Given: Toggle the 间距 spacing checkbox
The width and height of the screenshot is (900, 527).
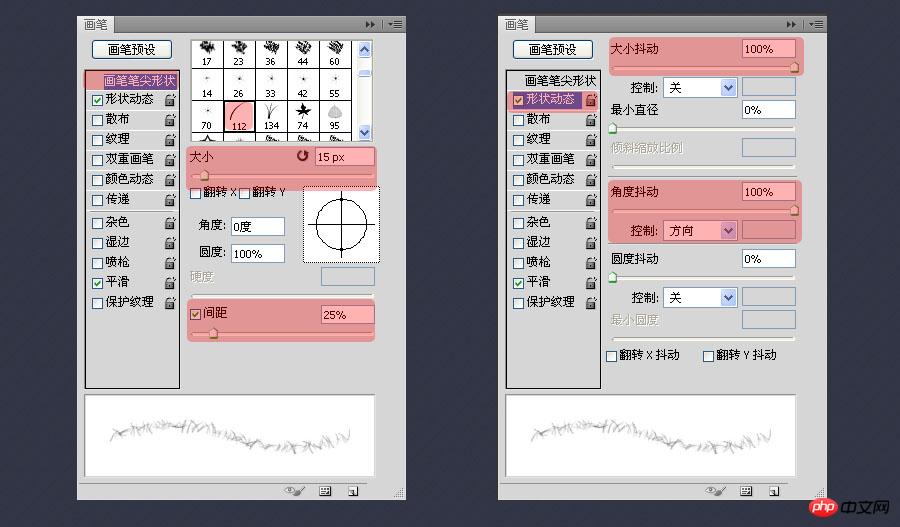Looking at the screenshot, I should tap(195, 314).
